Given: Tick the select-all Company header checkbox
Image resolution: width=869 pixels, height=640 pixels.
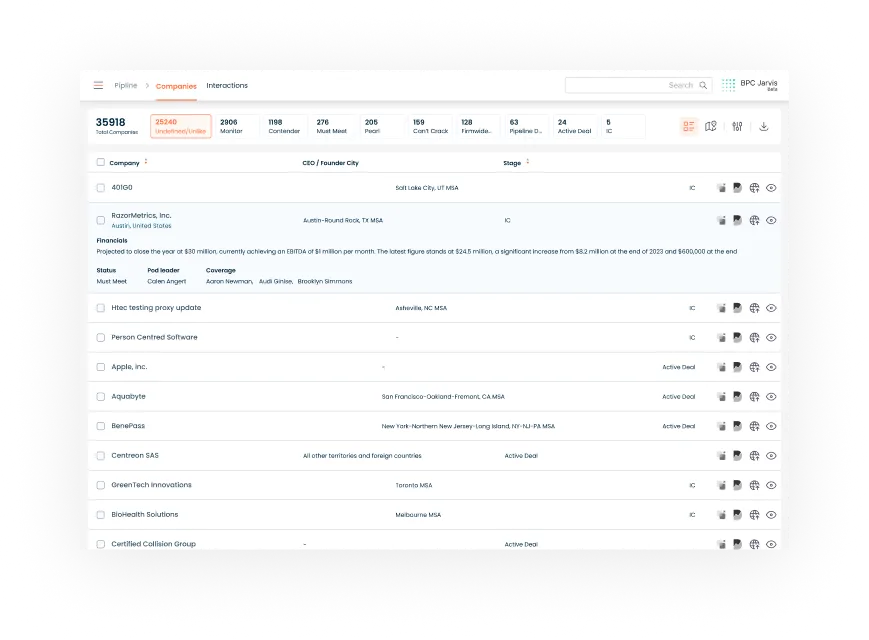Looking at the screenshot, I should pos(100,162).
